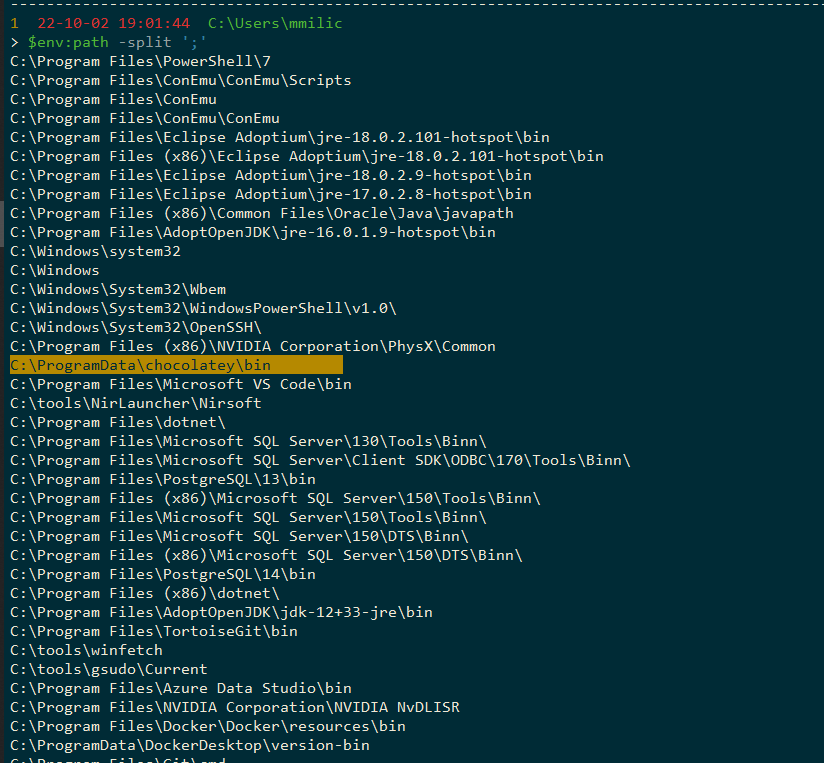This screenshot has height=763, width=824.
Task: Click line C:\Program Files (x86)\dotnet\
Action: (145, 593)
